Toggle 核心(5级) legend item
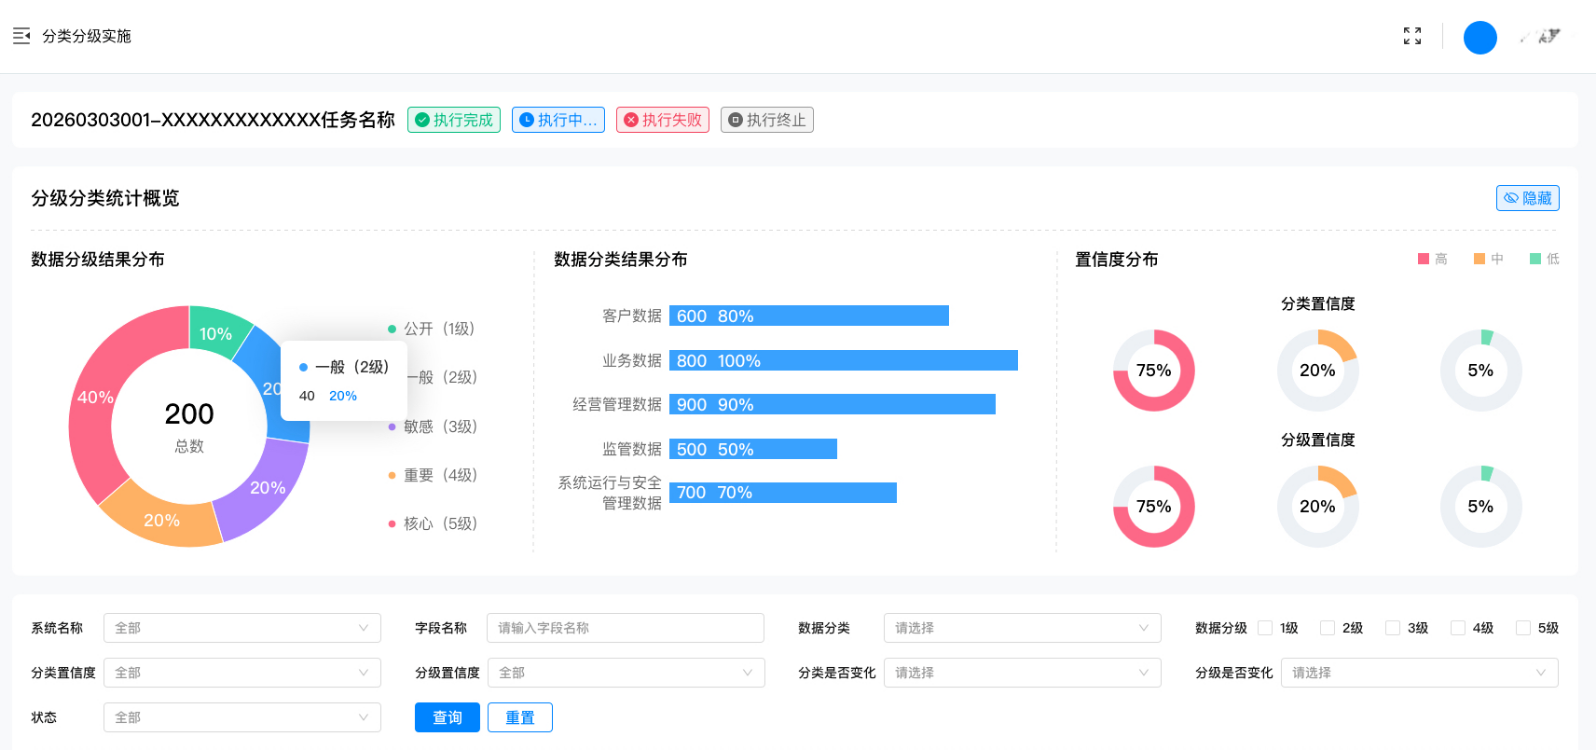 coord(433,523)
